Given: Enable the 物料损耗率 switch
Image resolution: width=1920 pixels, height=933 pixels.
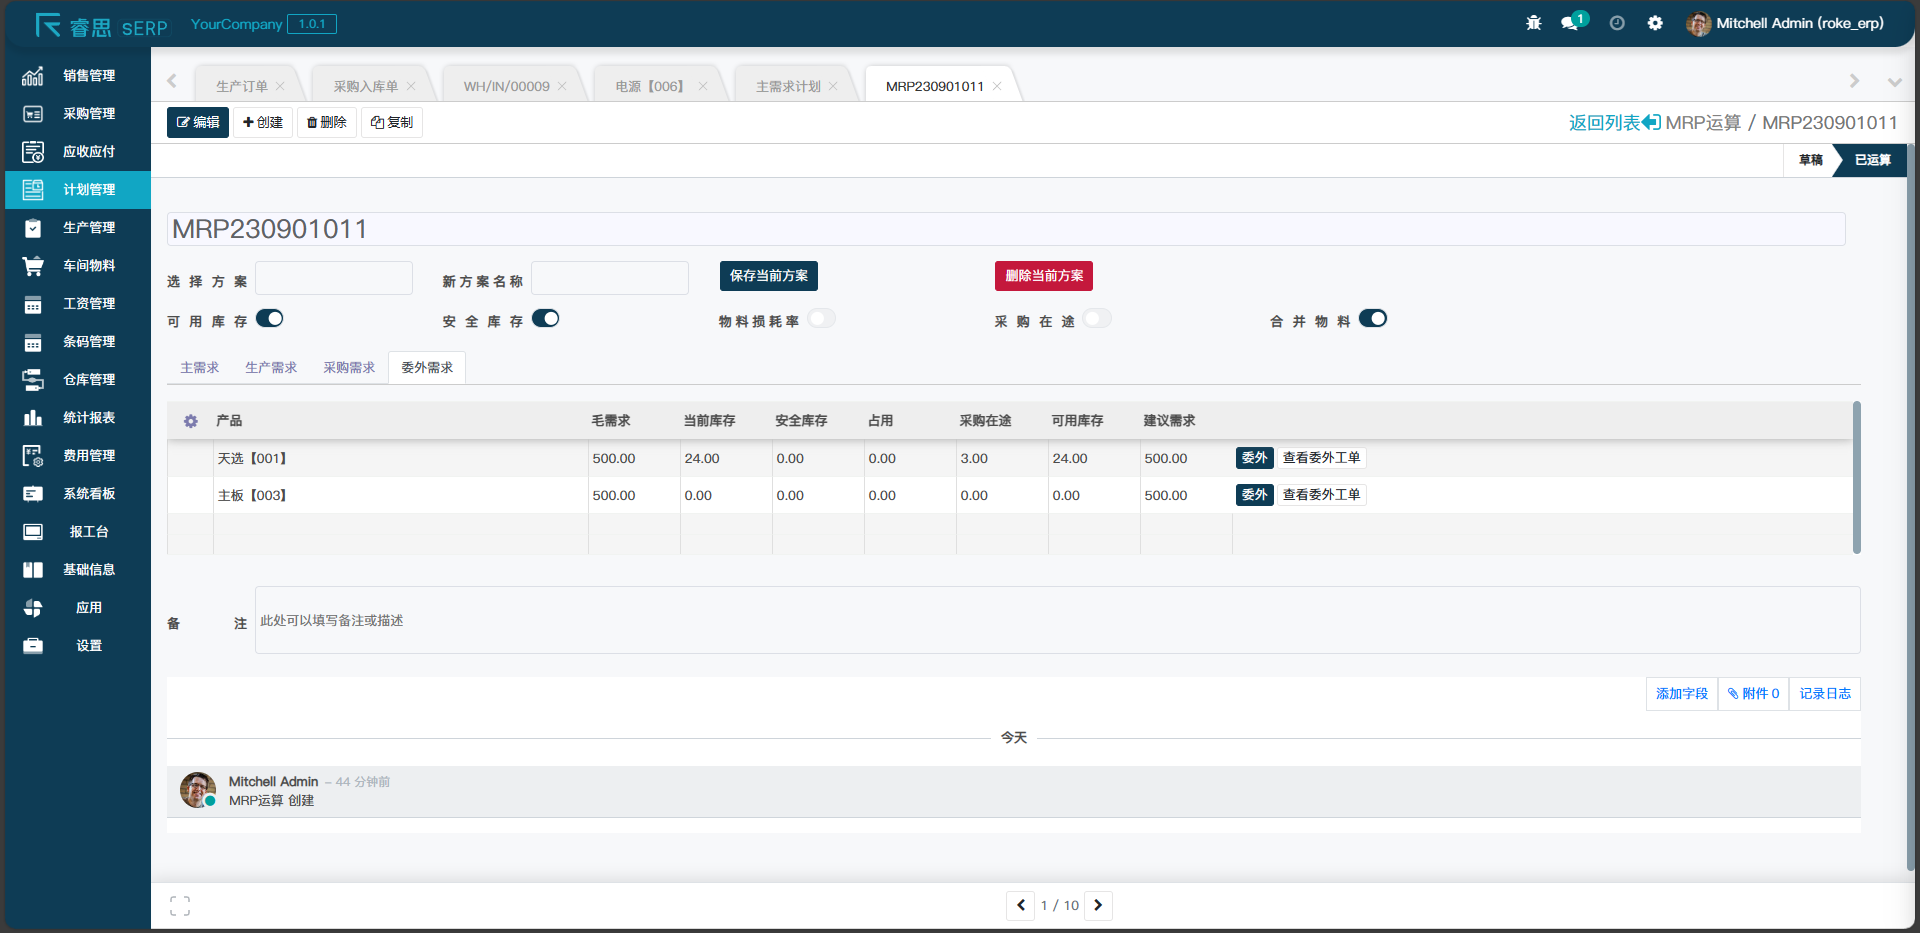Looking at the screenshot, I should click(821, 319).
